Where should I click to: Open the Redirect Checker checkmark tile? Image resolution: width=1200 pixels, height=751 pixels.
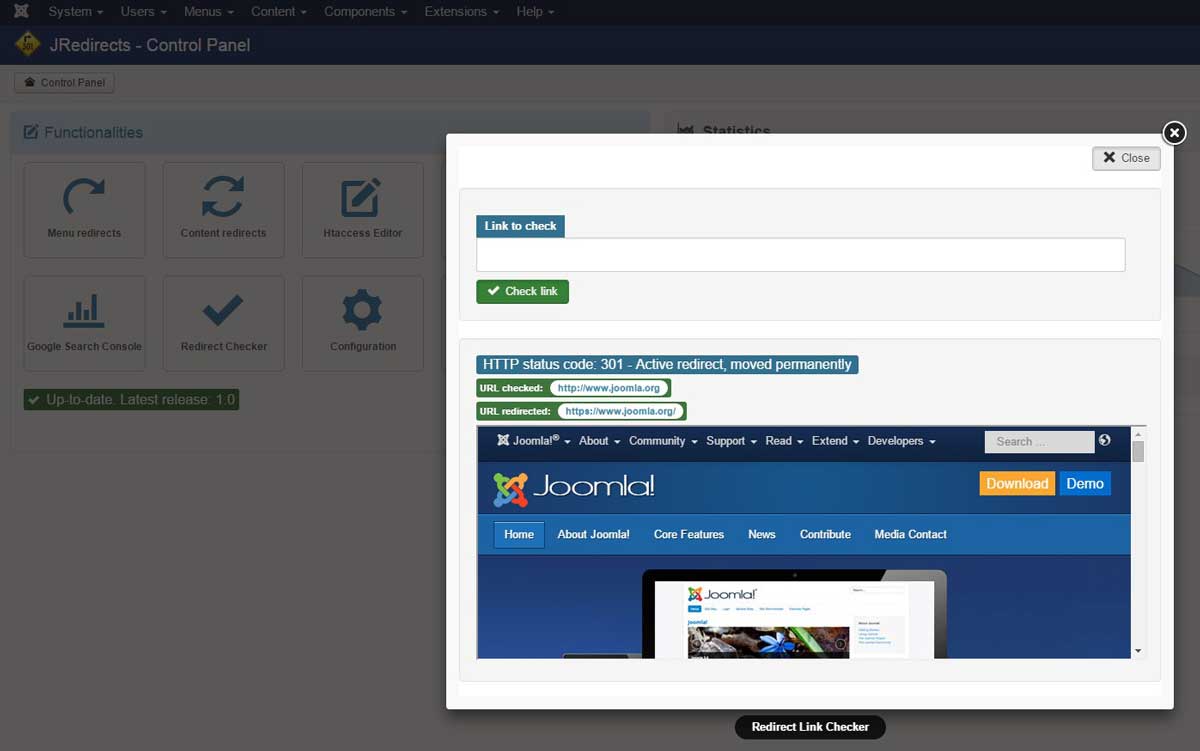tap(223, 324)
